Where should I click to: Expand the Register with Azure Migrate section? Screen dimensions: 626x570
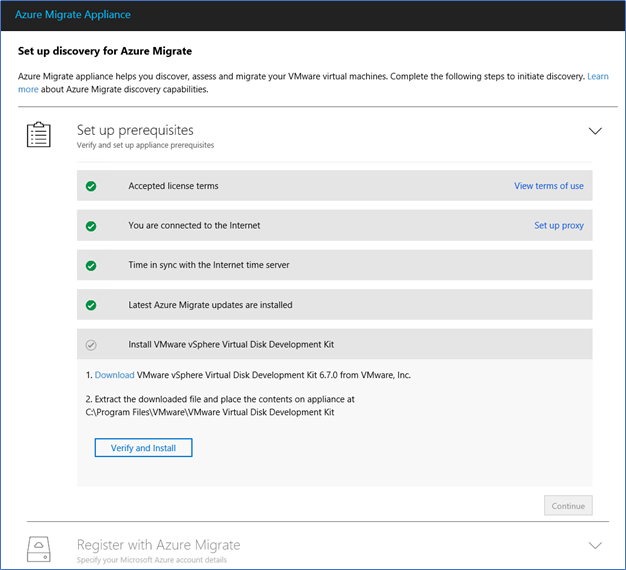595,545
